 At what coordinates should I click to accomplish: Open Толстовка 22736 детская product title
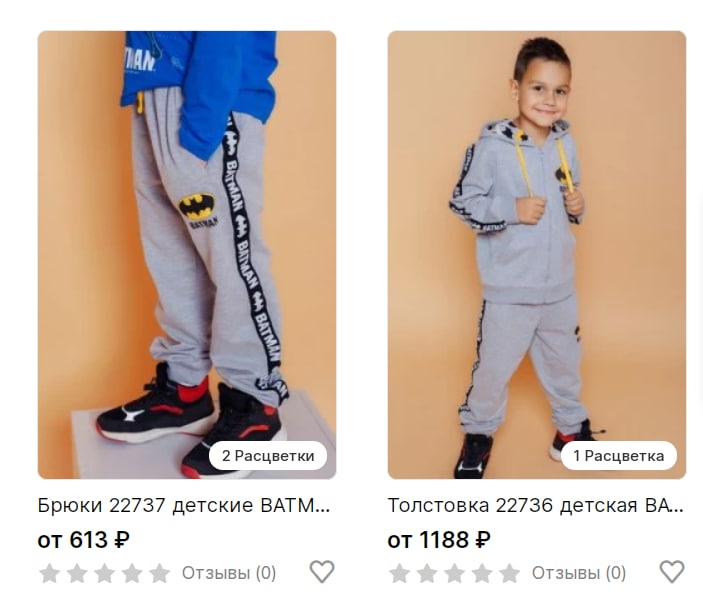click(535, 505)
